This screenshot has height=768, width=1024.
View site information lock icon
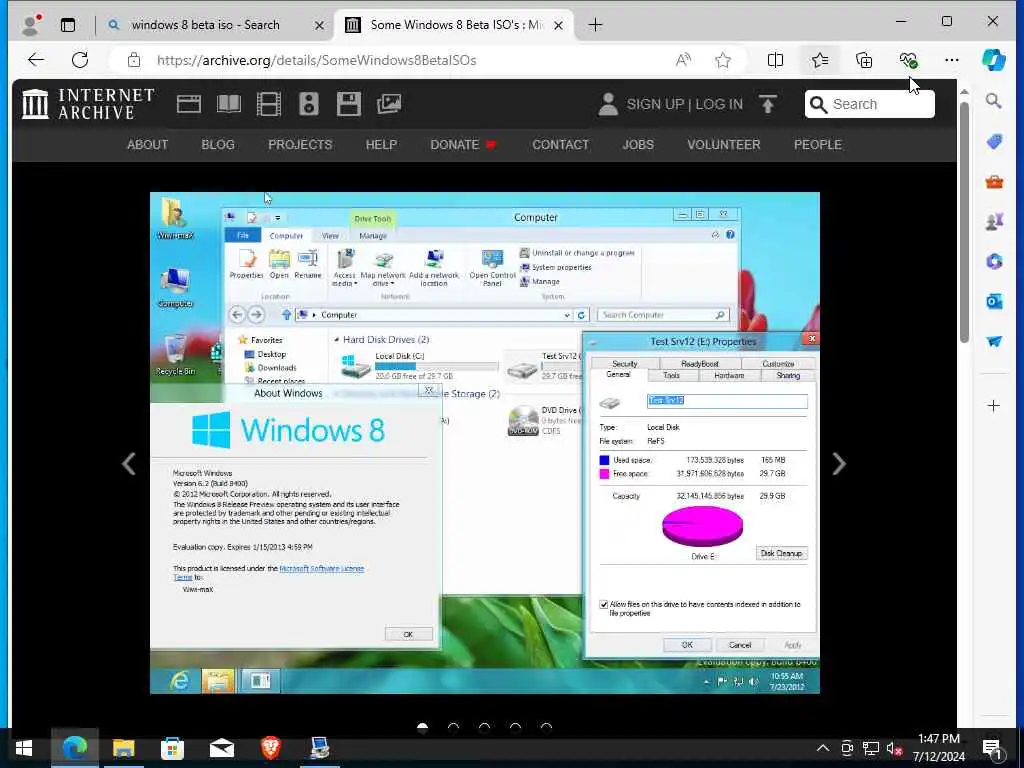point(134,60)
